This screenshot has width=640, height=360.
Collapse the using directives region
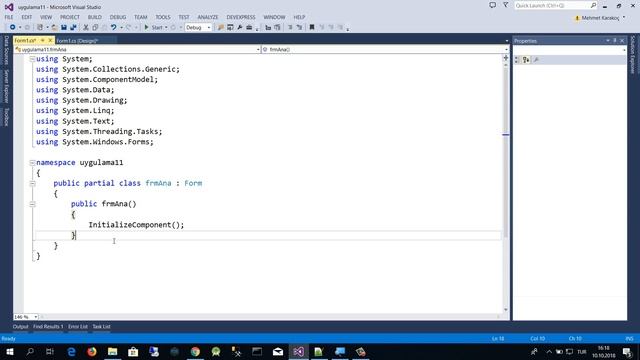tap(32, 59)
